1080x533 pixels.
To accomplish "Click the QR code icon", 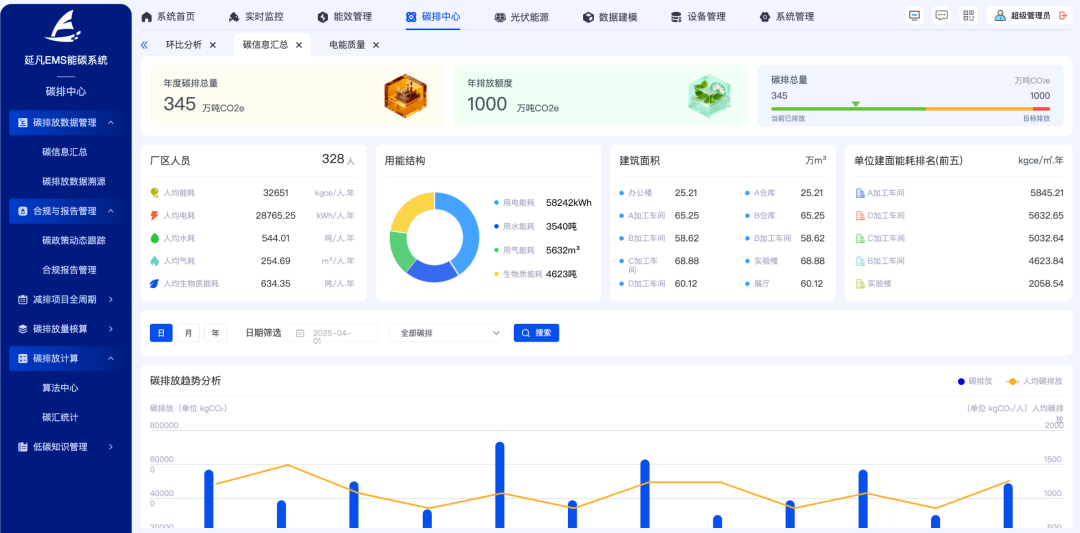I will pos(968,16).
